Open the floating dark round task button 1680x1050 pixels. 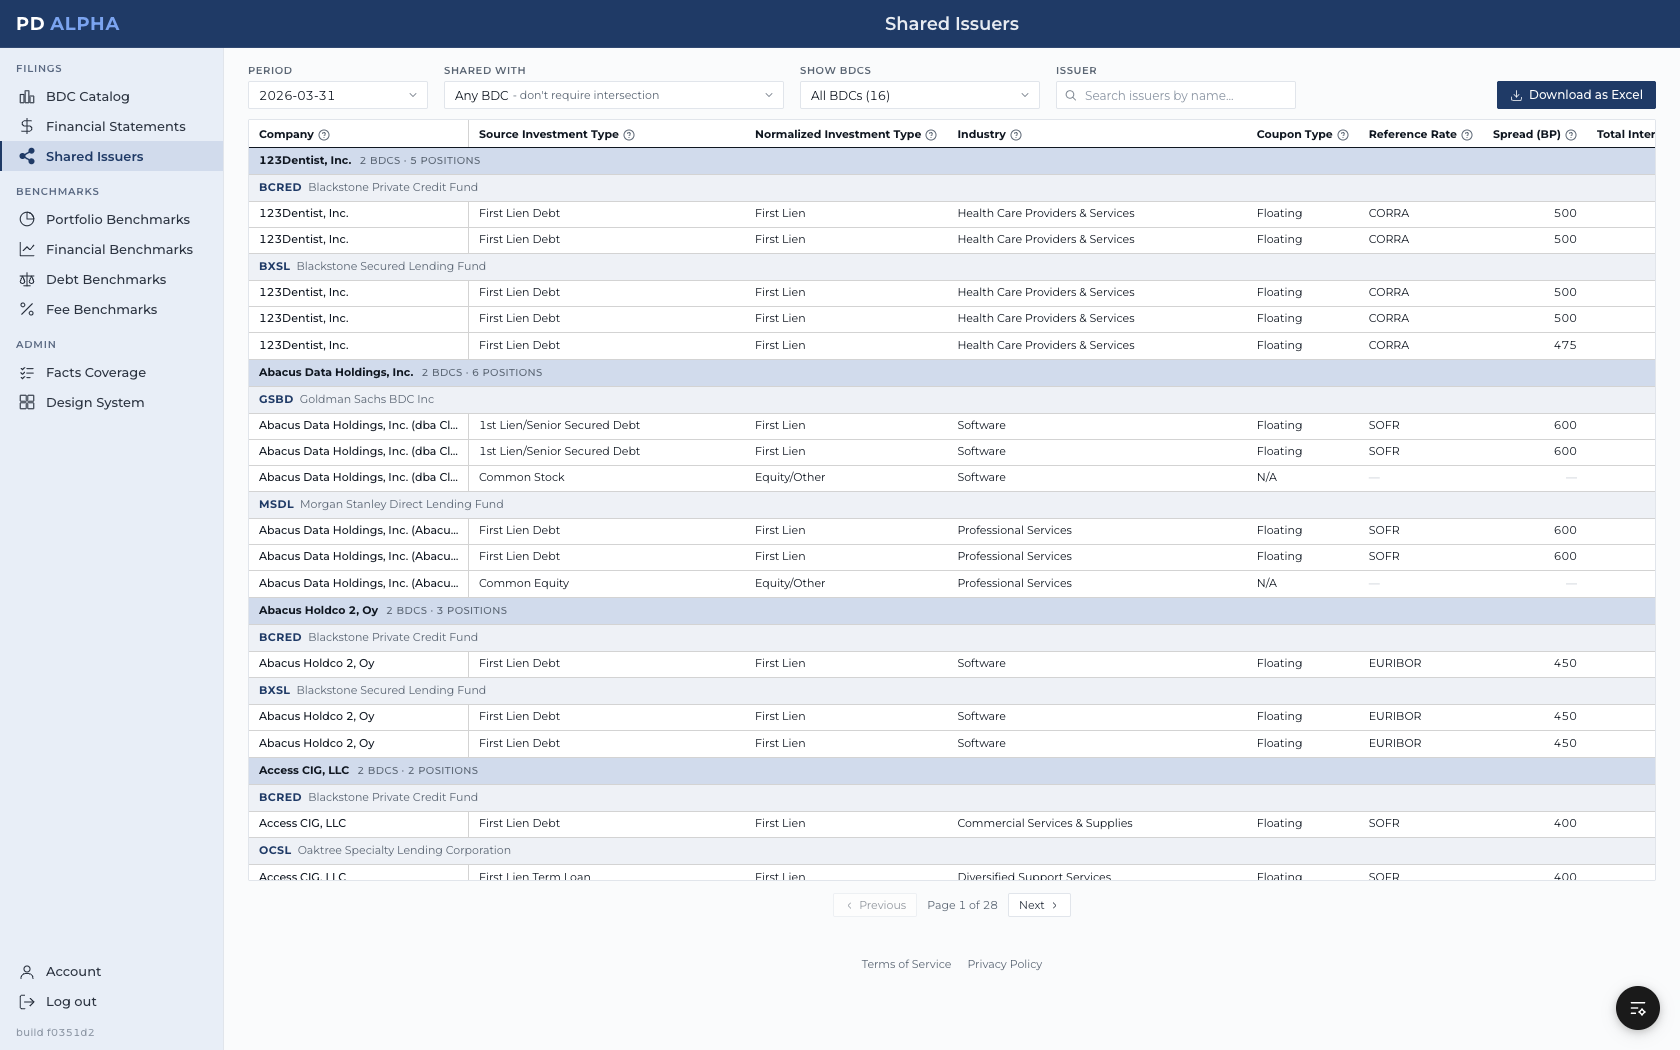point(1638,1008)
